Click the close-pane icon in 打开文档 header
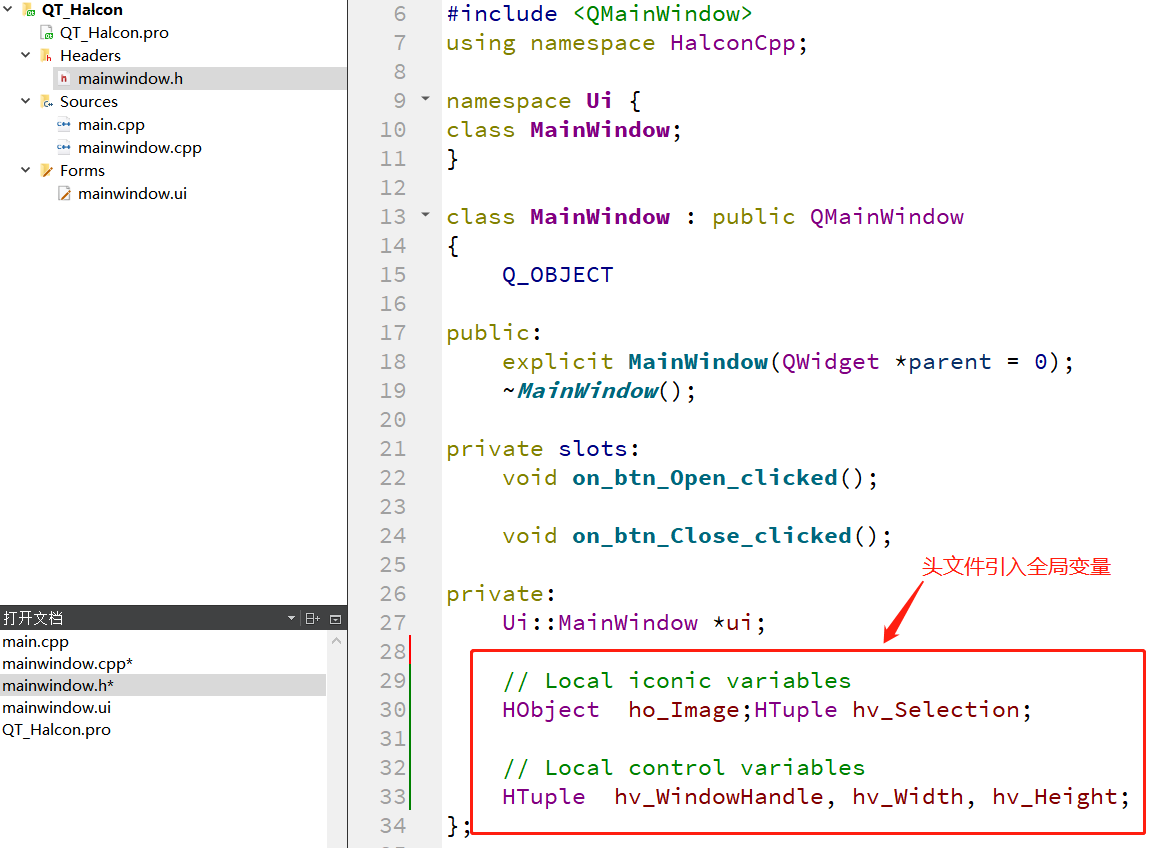Viewport: 1160px width, 848px height. click(x=335, y=619)
